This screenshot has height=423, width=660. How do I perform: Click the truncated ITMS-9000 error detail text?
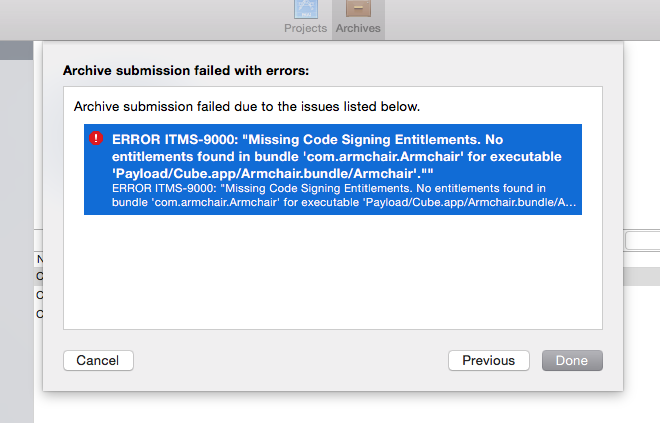point(344,195)
